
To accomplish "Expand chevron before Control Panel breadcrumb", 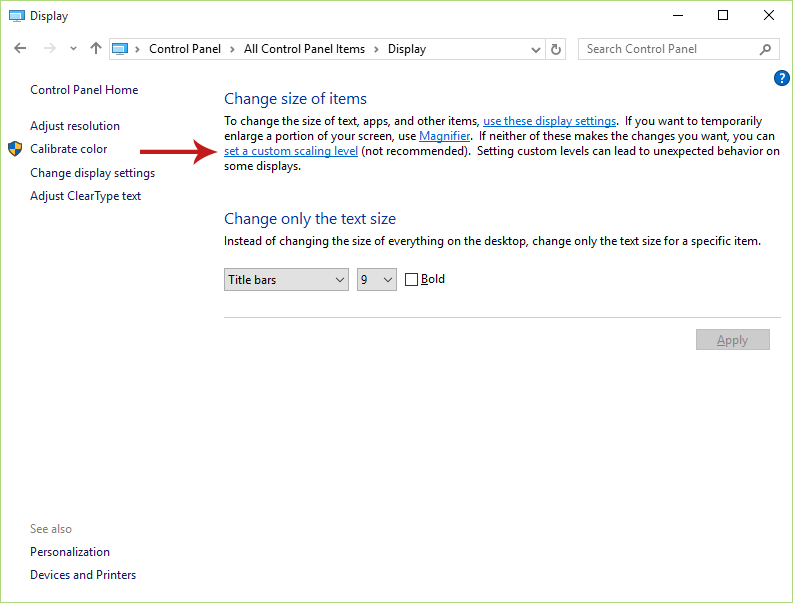I will (137, 49).
